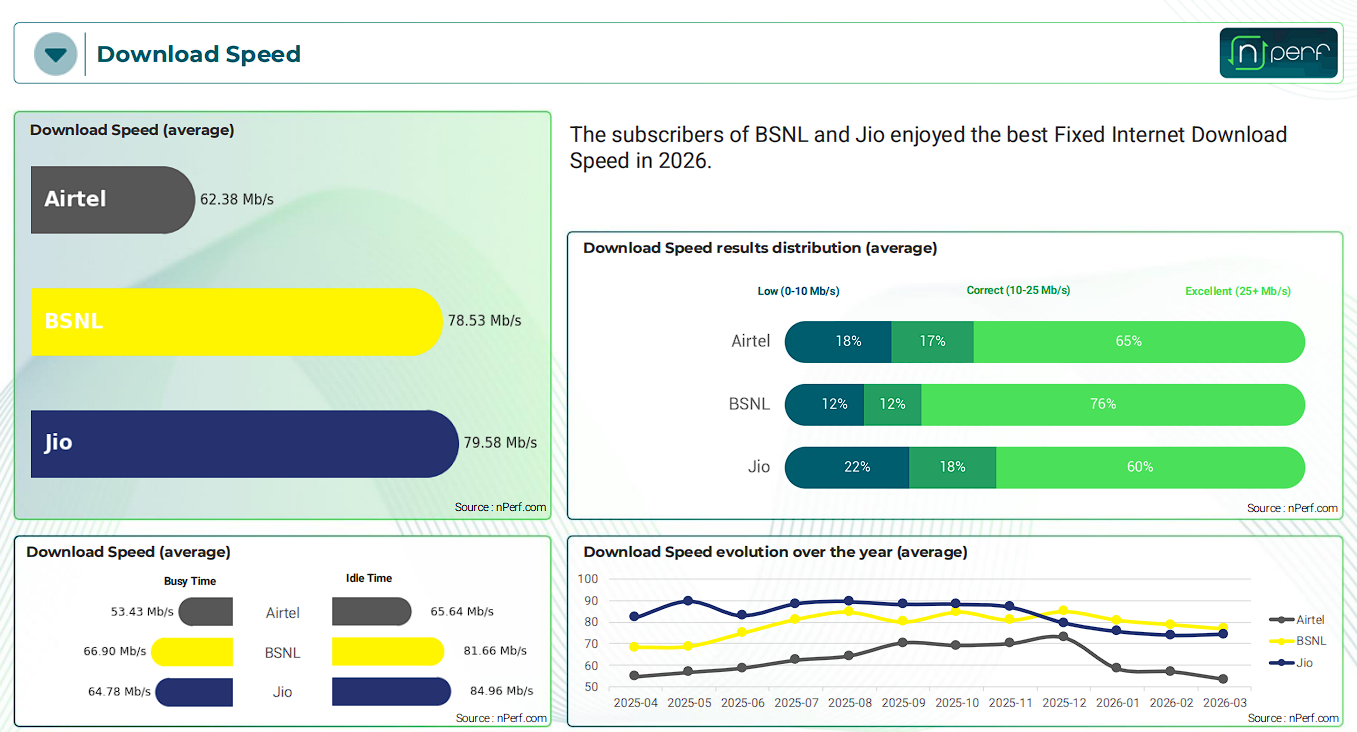Click the download arrow icon in header
The width and height of the screenshot is (1357, 732).
(x=55, y=54)
